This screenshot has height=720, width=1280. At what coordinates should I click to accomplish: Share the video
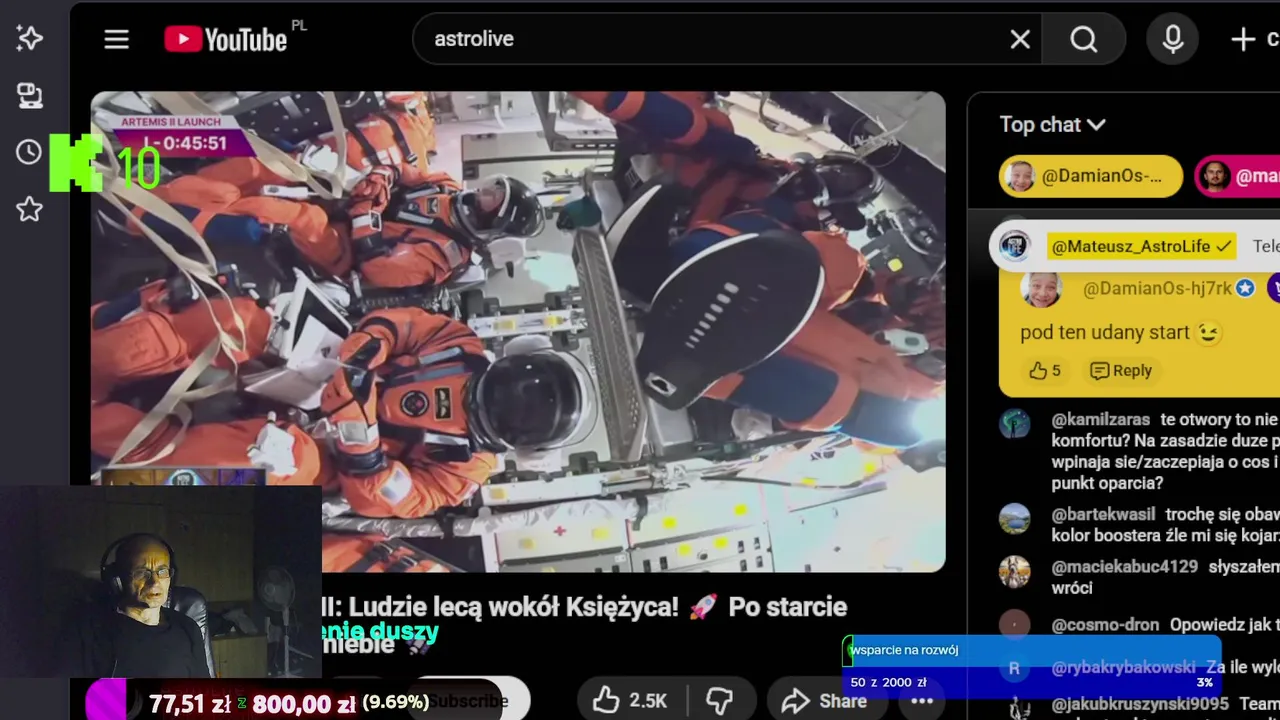(825, 701)
